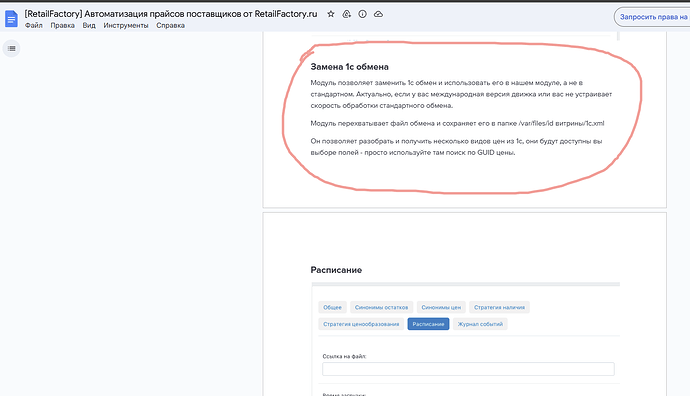
Task: Open the Google Docs home icon
Action: point(11,19)
